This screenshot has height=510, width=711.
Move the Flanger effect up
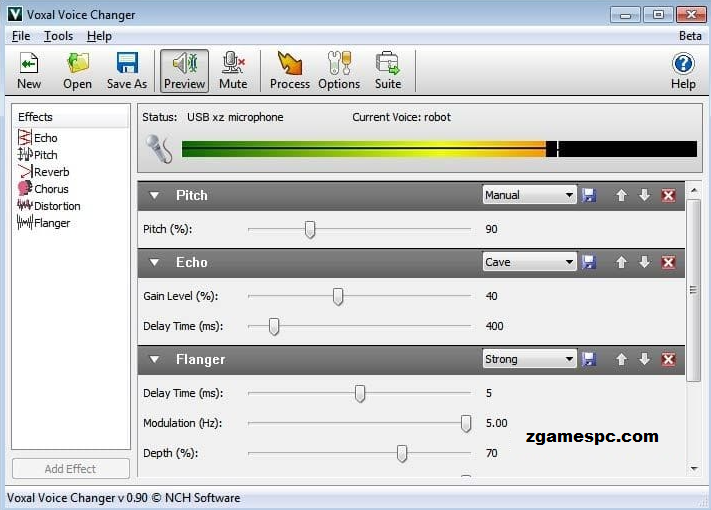pos(621,359)
